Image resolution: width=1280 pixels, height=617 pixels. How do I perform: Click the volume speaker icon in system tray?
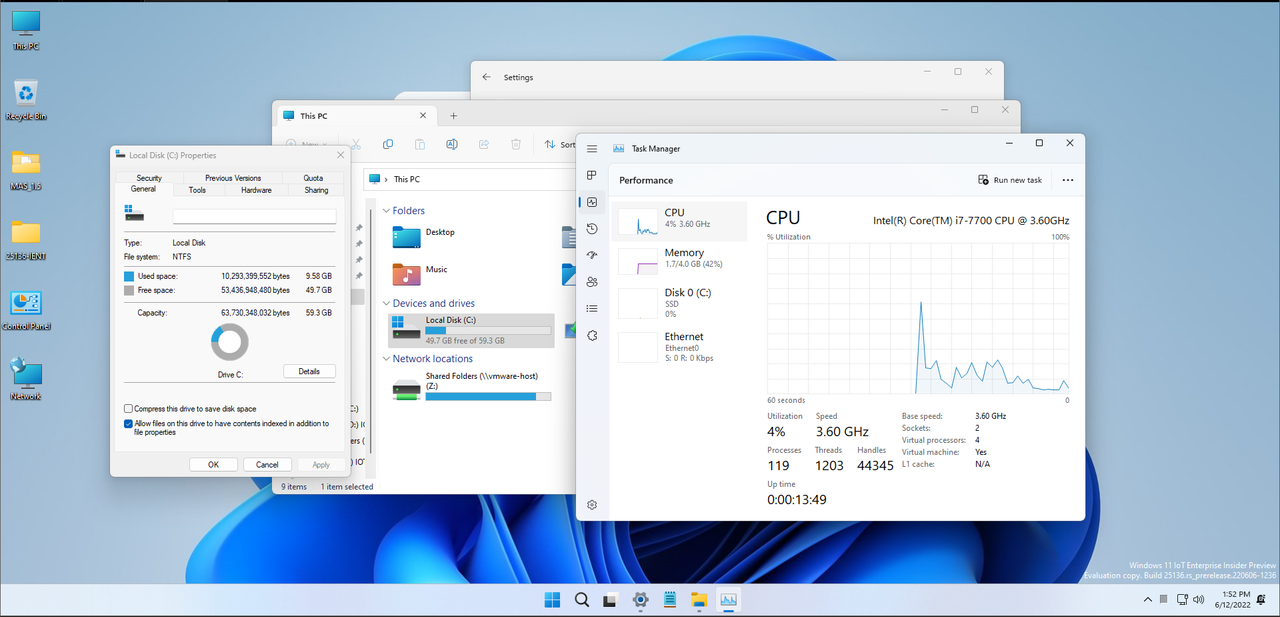click(1198, 600)
